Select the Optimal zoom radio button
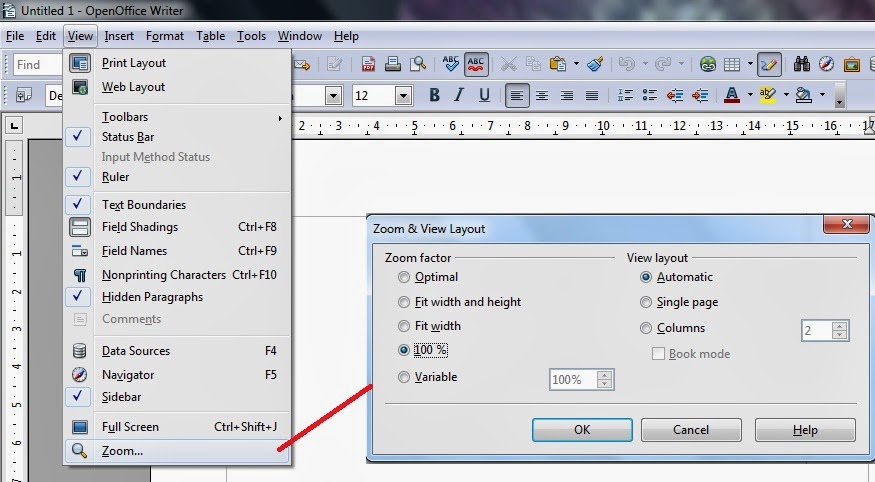Image resolution: width=875 pixels, height=482 pixels. [x=403, y=277]
